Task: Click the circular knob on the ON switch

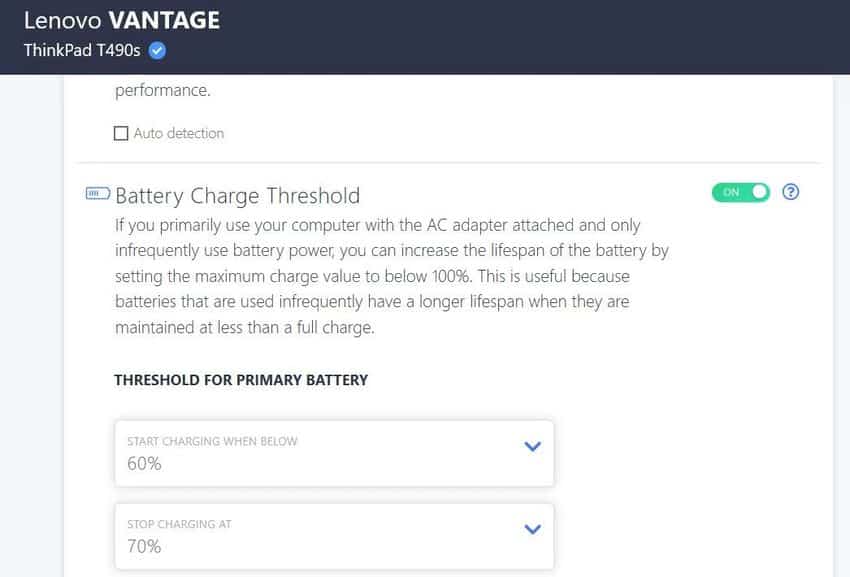Action: pos(758,191)
